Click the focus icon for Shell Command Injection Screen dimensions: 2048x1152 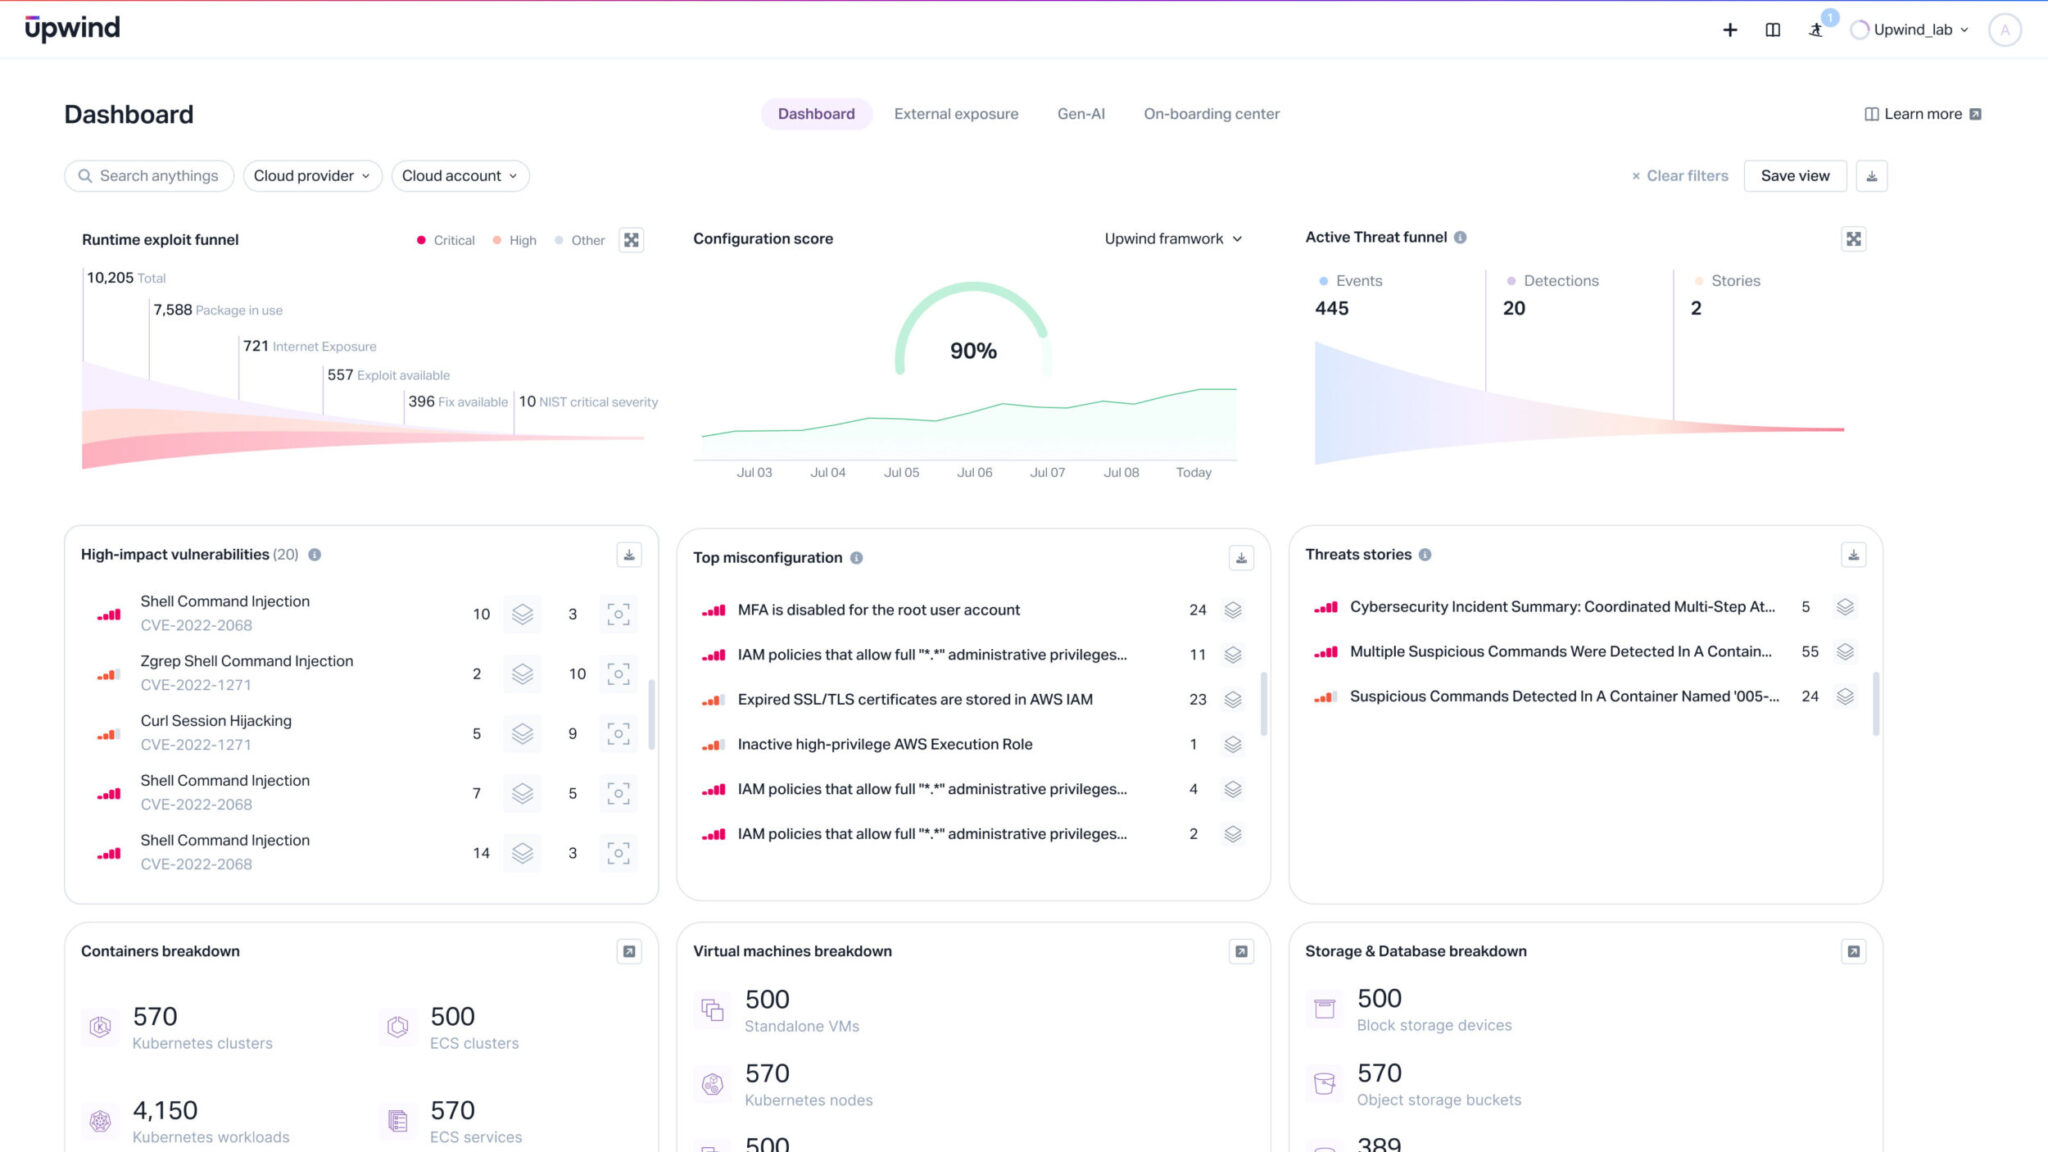(x=619, y=614)
